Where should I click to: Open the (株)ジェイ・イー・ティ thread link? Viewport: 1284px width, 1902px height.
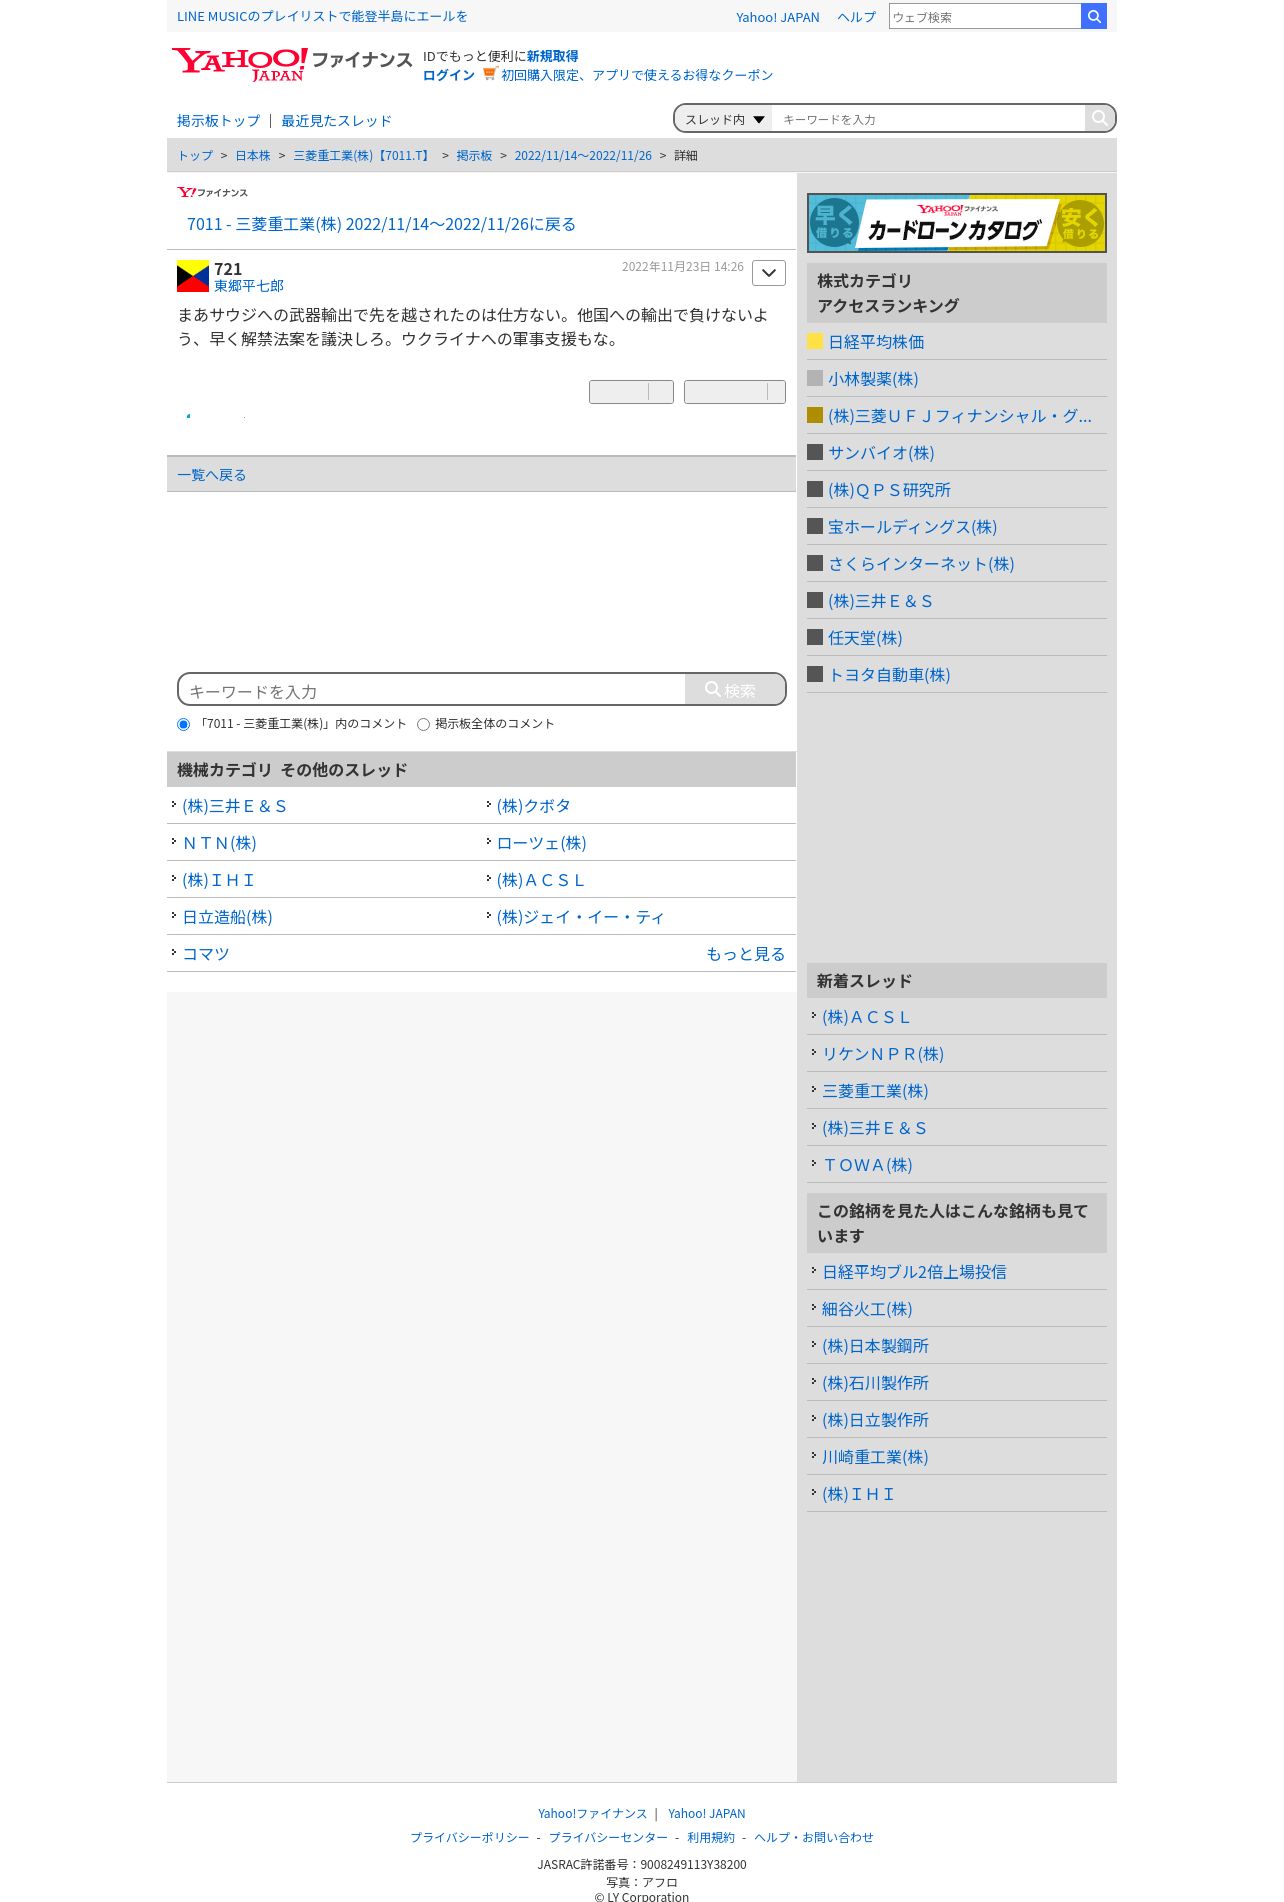580,917
